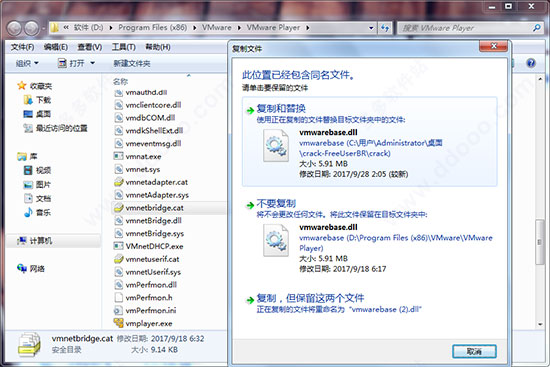Click the scrollbar down arrow
This screenshot has width=550, height=367.
tap(540, 324)
